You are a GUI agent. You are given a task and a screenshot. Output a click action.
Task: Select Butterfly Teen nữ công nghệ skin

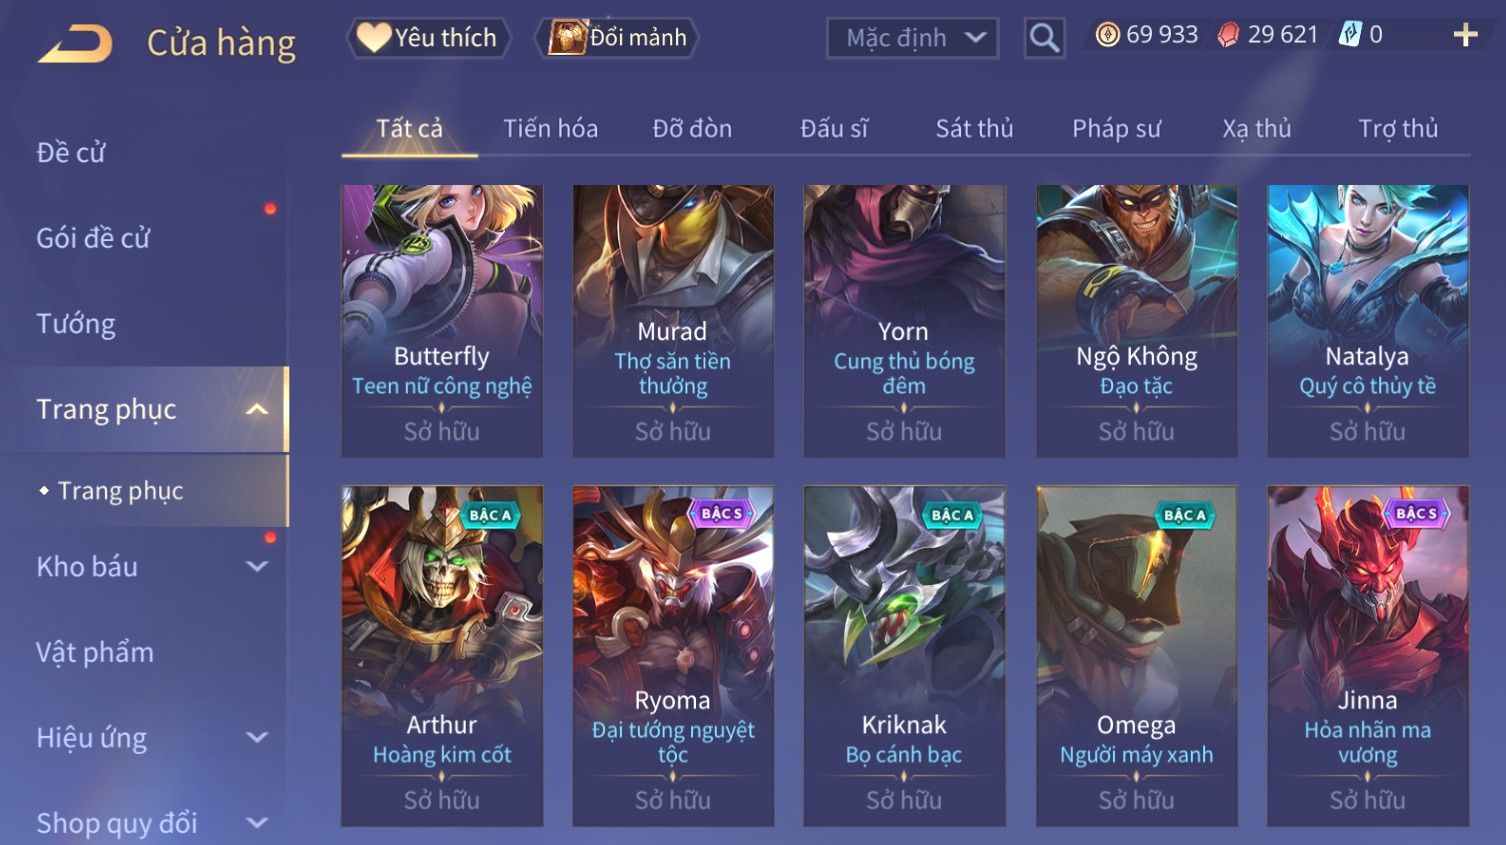point(442,321)
